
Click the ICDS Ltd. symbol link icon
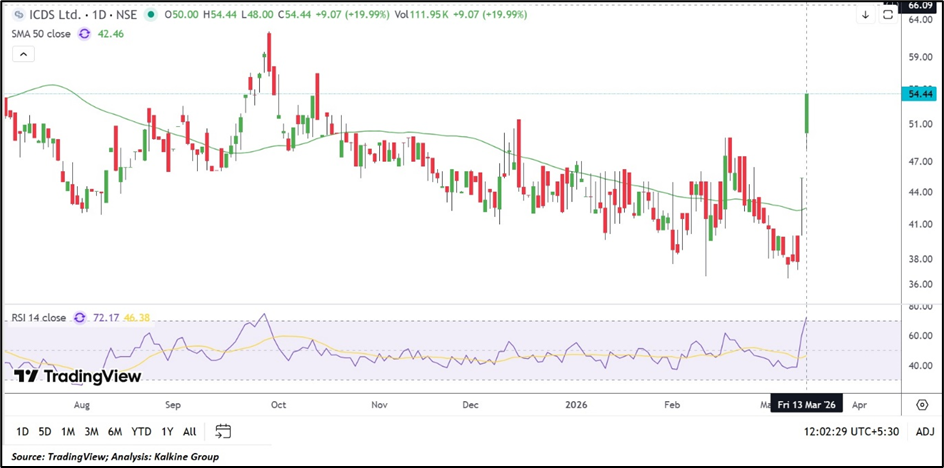(17, 15)
